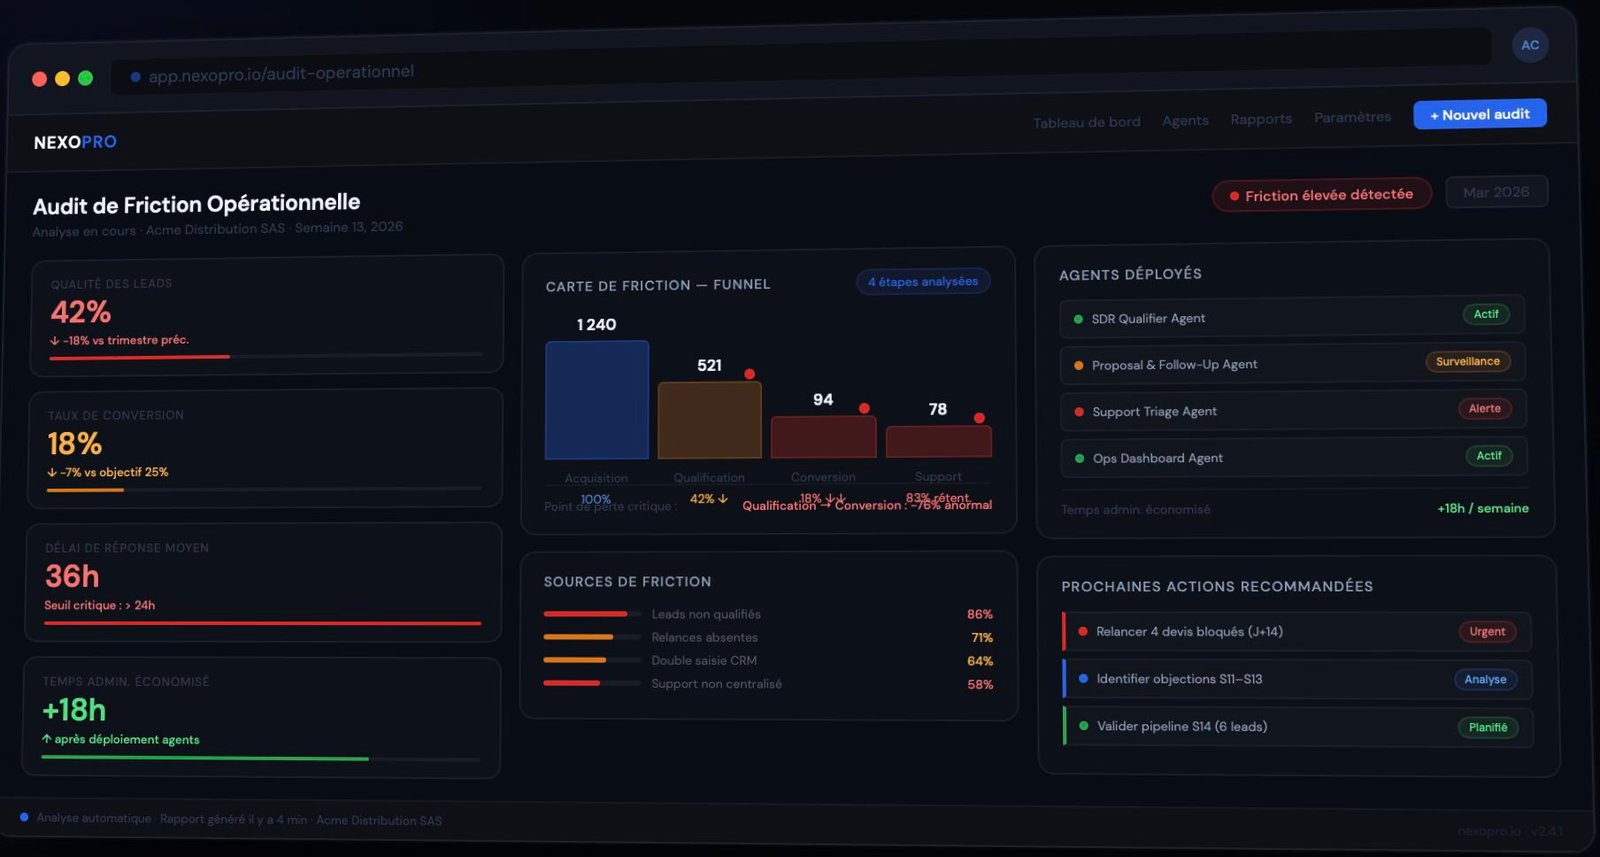
Task: Click the blue dot beside Identifier objections S11–S13
Action: [1083, 679]
